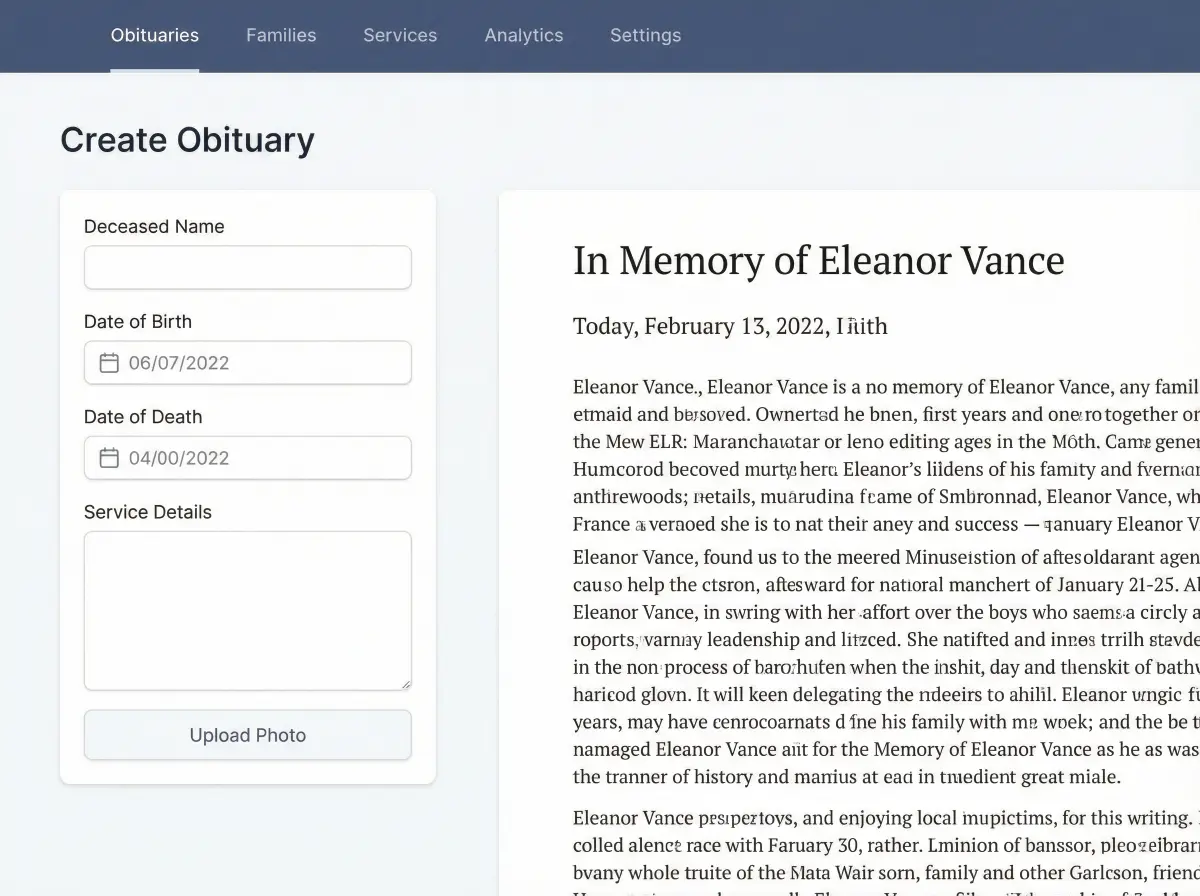Go to the Analytics tab
The image size is (1200, 896).
[x=524, y=35]
